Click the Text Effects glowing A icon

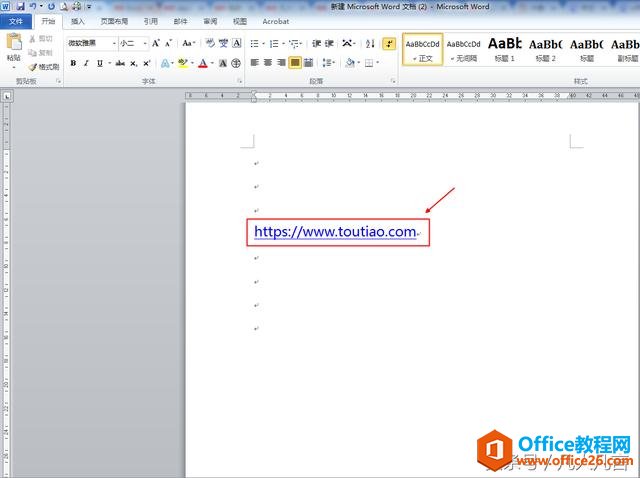165,63
